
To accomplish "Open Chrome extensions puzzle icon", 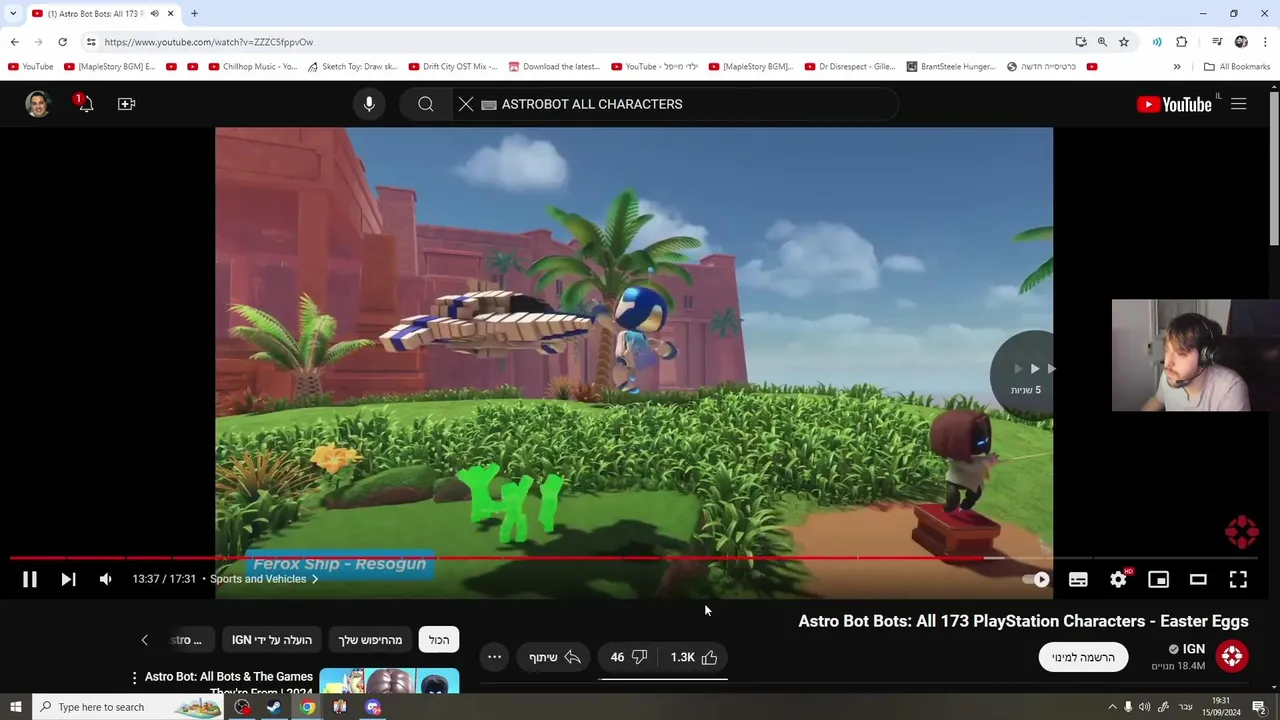I will (1181, 42).
